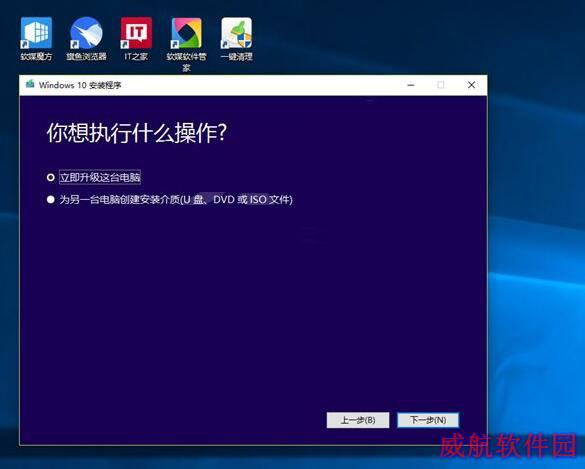This screenshot has height=469, width=585.
Task: Click the Windows 10 setup title bar icon
Action: click(30, 84)
